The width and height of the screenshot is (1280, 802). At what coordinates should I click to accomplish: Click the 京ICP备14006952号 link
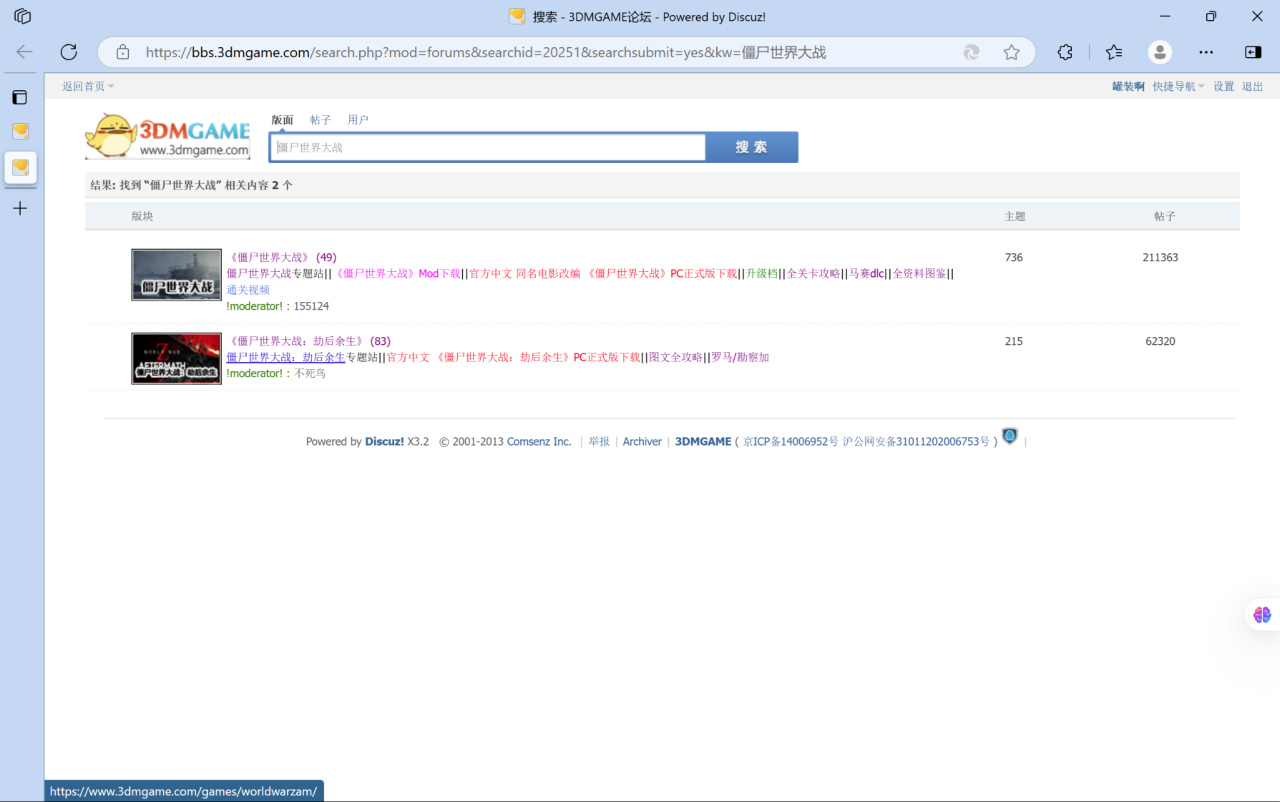point(790,442)
